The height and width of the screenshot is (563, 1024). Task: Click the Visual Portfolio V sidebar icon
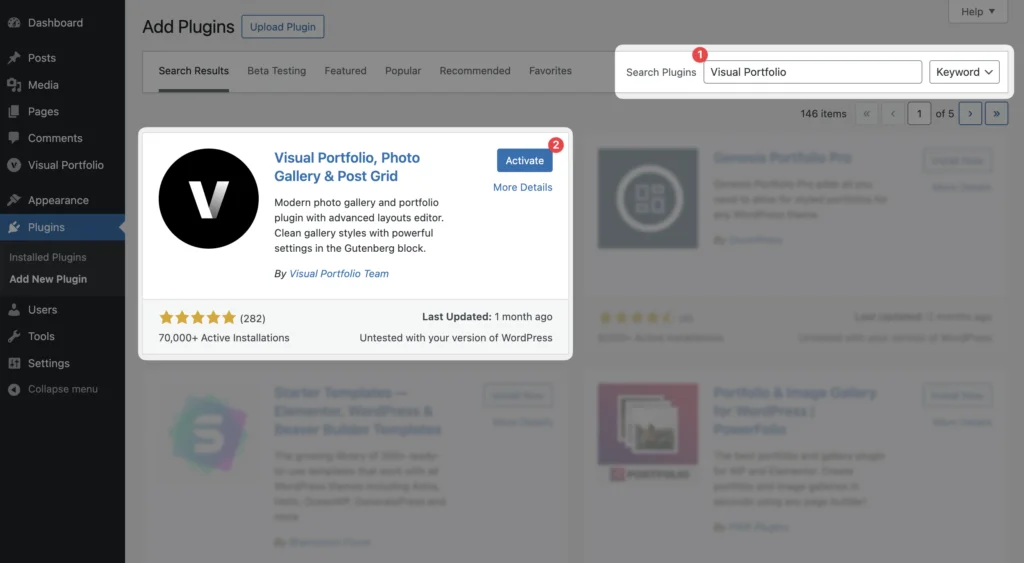(14, 165)
